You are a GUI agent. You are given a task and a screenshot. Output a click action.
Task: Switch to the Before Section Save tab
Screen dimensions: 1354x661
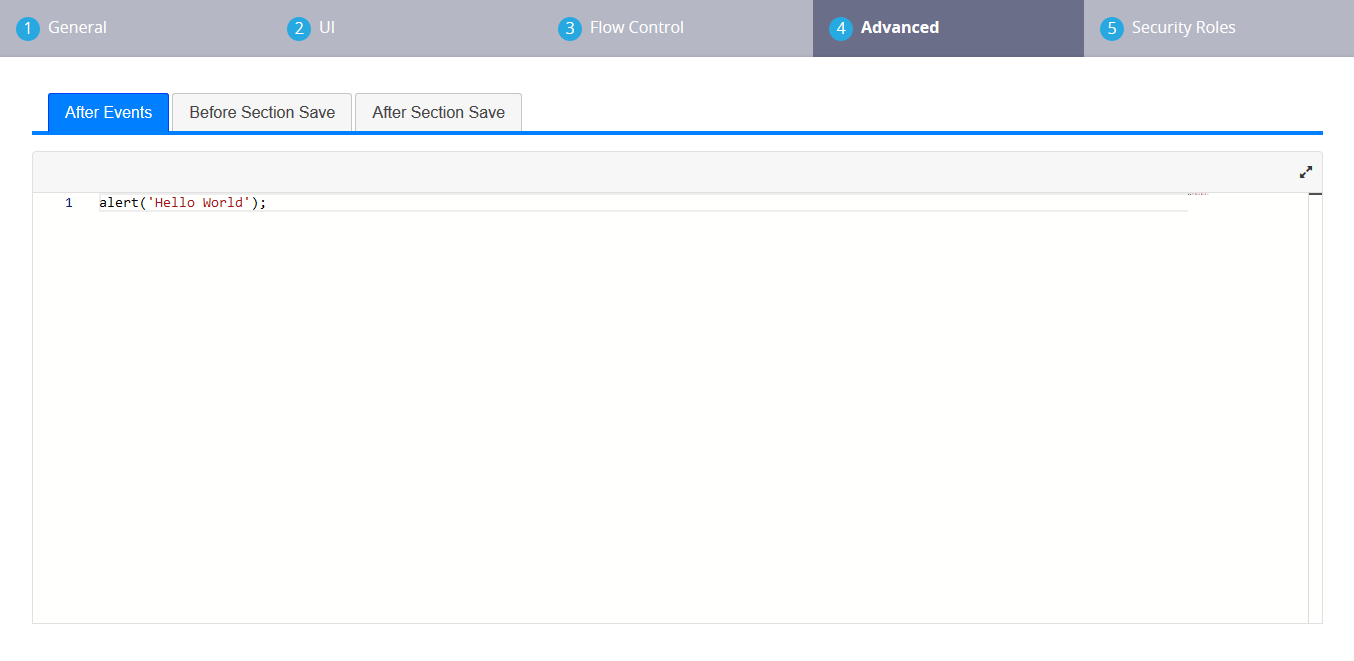262,112
